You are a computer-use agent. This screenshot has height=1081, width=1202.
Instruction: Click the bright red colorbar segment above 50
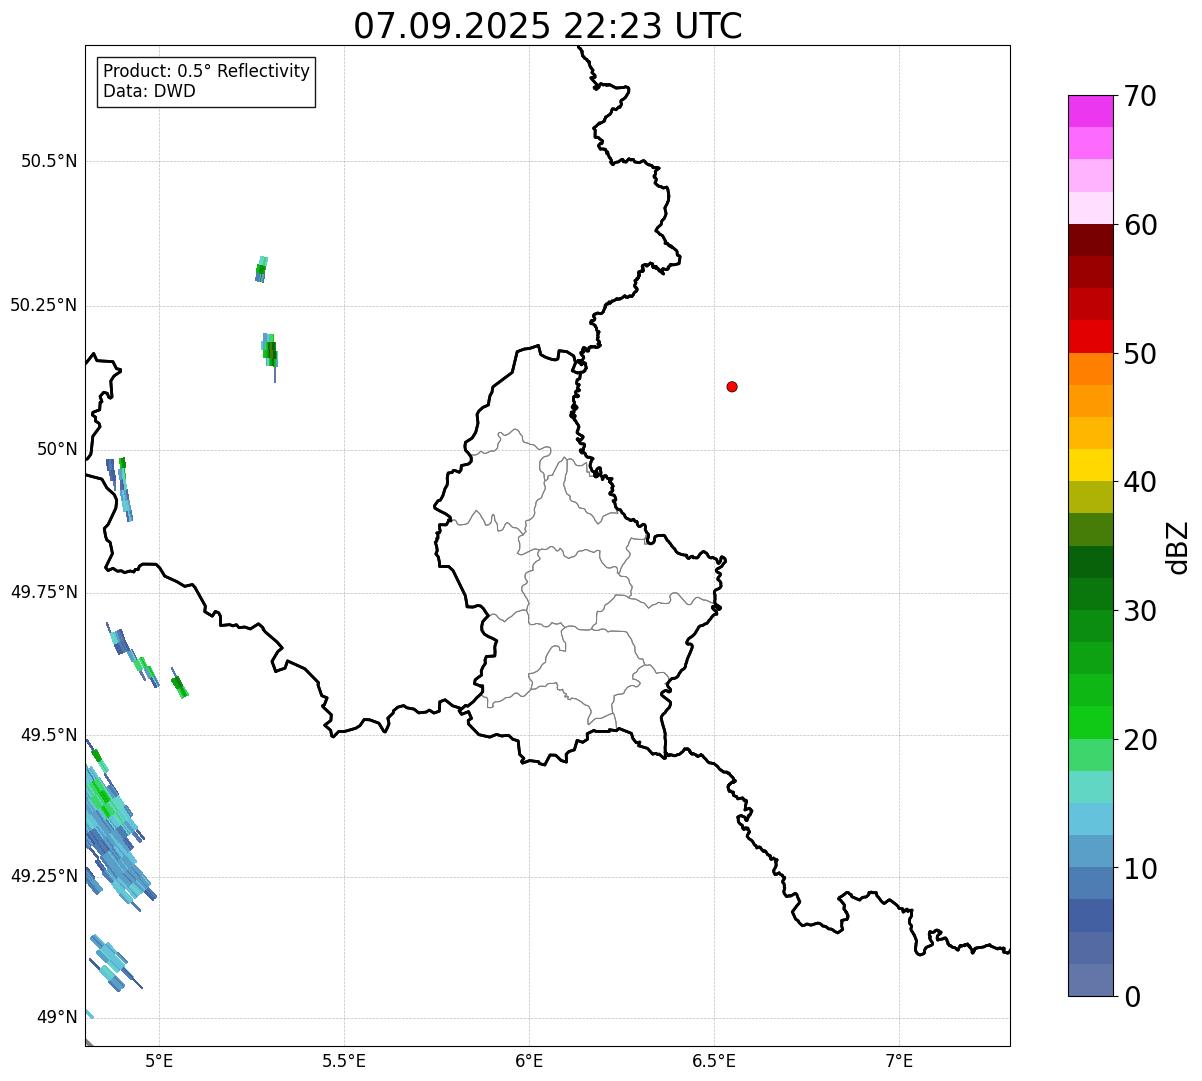[x=1090, y=337]
